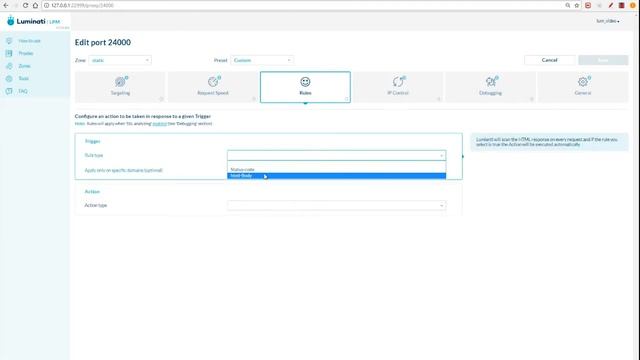640x360 pixels.
Task: Click the dark red book extension icon
Action: 622,5
